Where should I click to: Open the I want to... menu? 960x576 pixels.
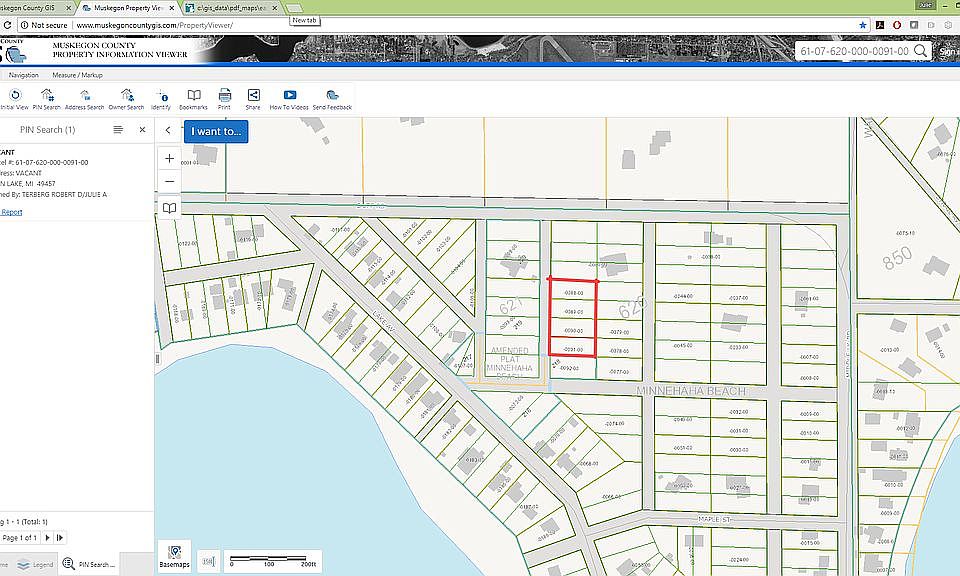(215, 131)
